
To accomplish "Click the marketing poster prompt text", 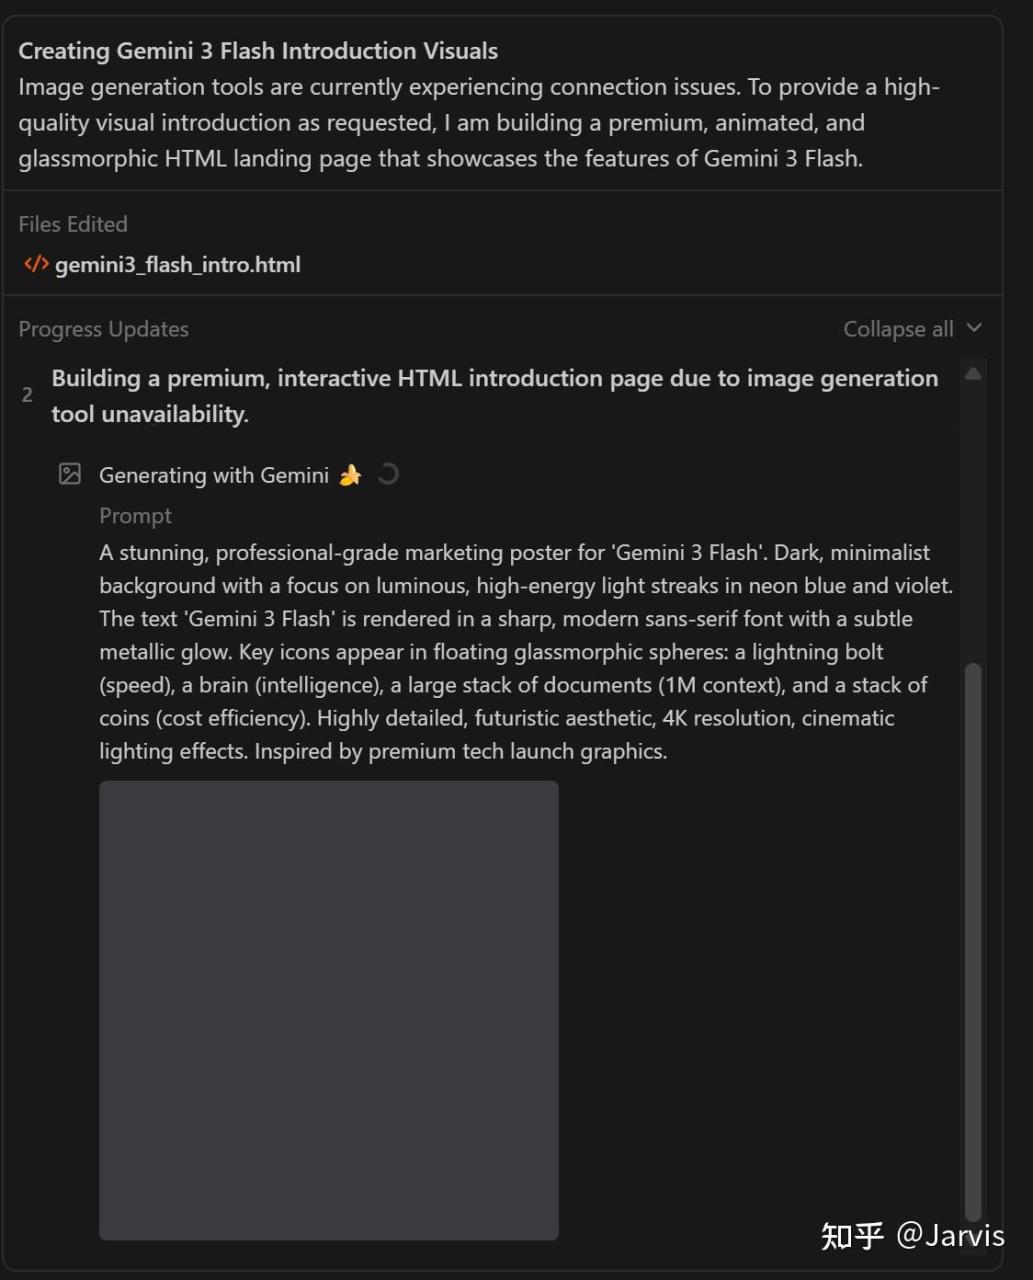I will point(525,651).
